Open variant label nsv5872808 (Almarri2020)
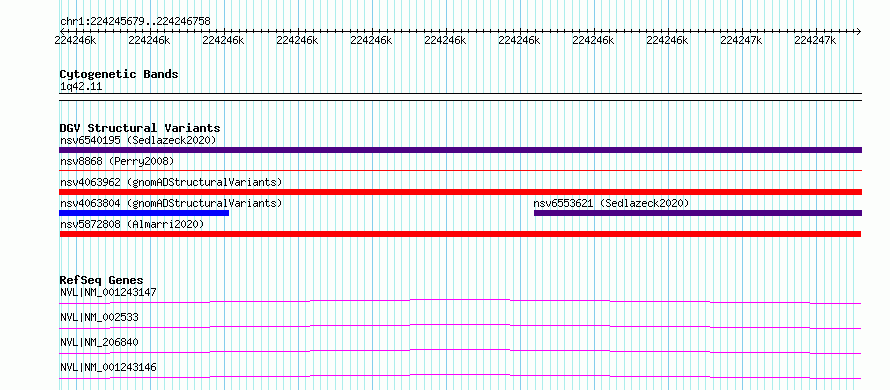Image resolution: width=890 pixels, height=390 pixels. [132, 224]
